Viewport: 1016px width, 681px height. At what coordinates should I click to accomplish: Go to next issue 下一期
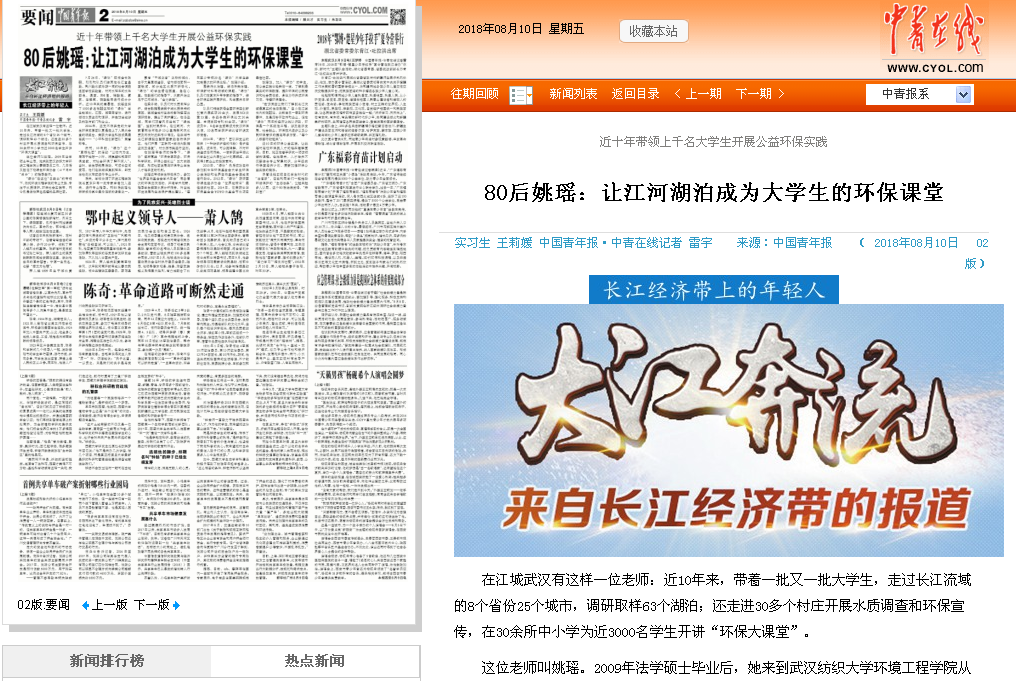[753, 94]
